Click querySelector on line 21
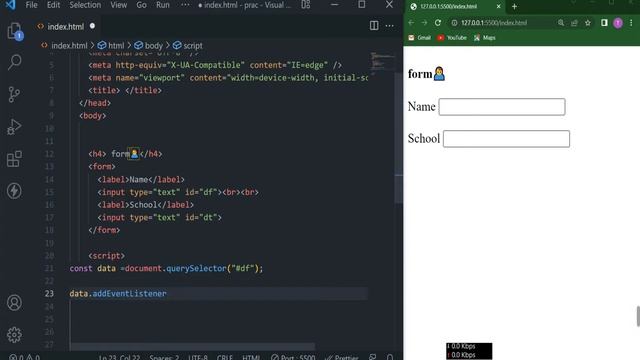The width and height of the screenshot is (640, 360). click(x=196, y=268)
